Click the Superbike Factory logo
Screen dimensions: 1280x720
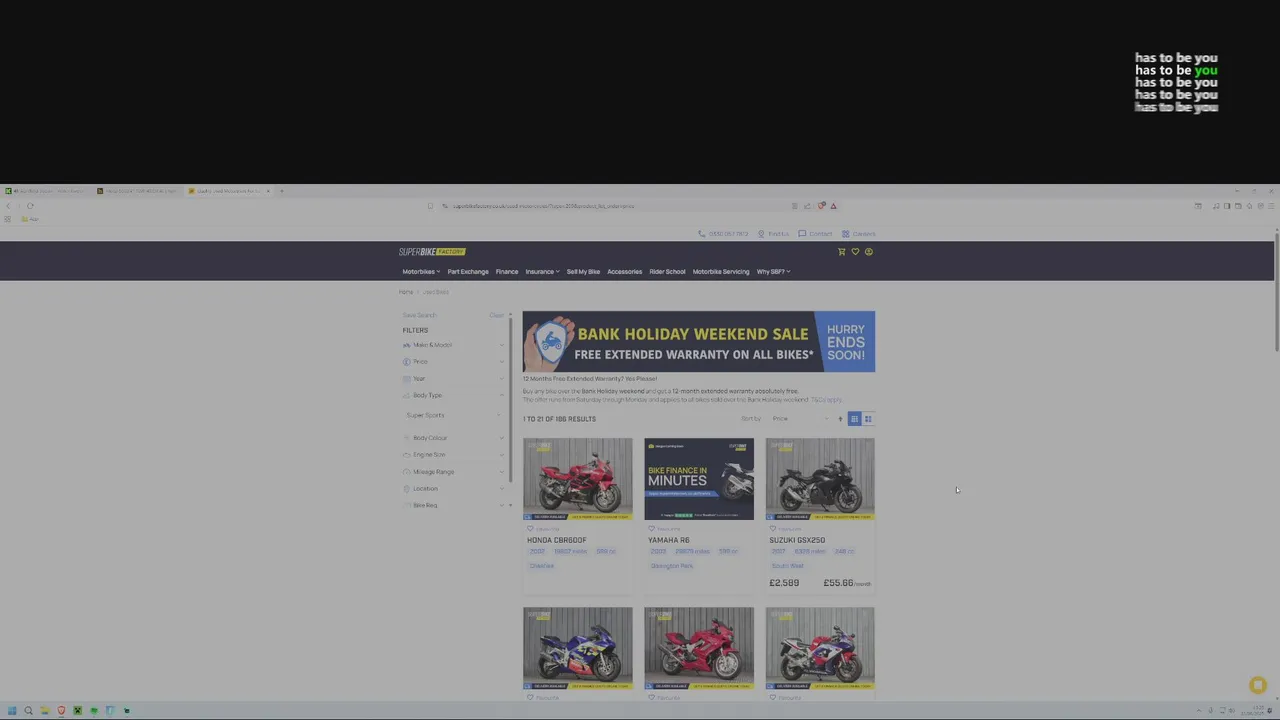(432, 252)
